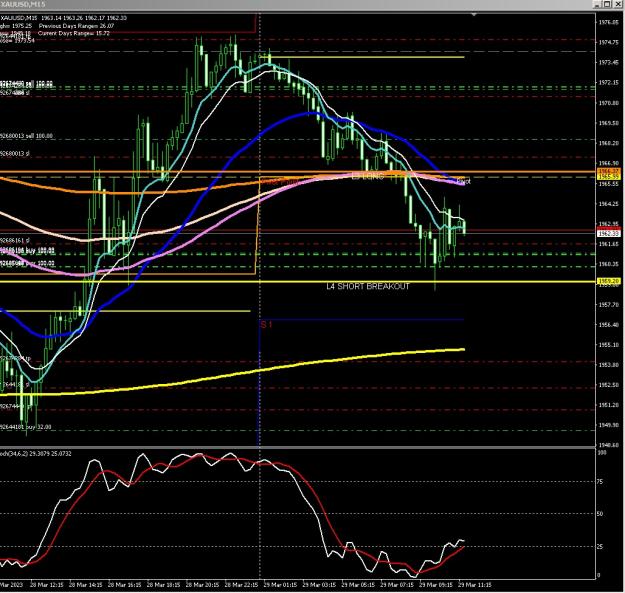Image resolution: width=625 pixels, height=593 pixels.
Task: Select the red 'S1' support label
Action: (266, 325)
